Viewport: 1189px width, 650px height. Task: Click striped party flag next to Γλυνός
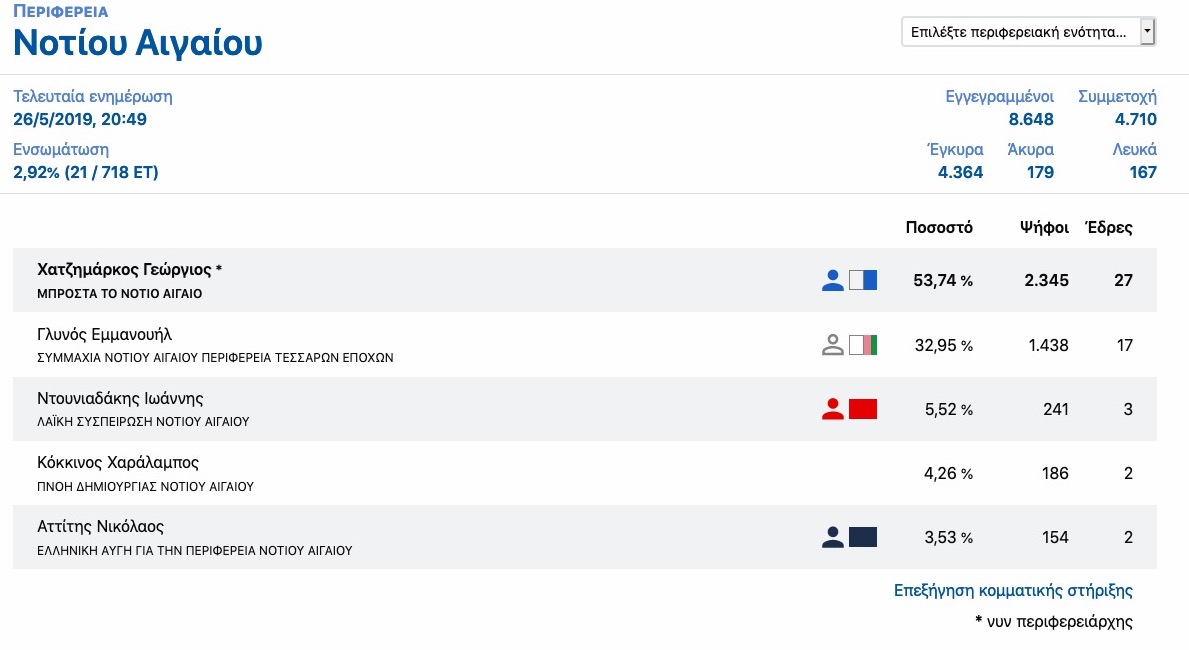[x=863, y=345]
